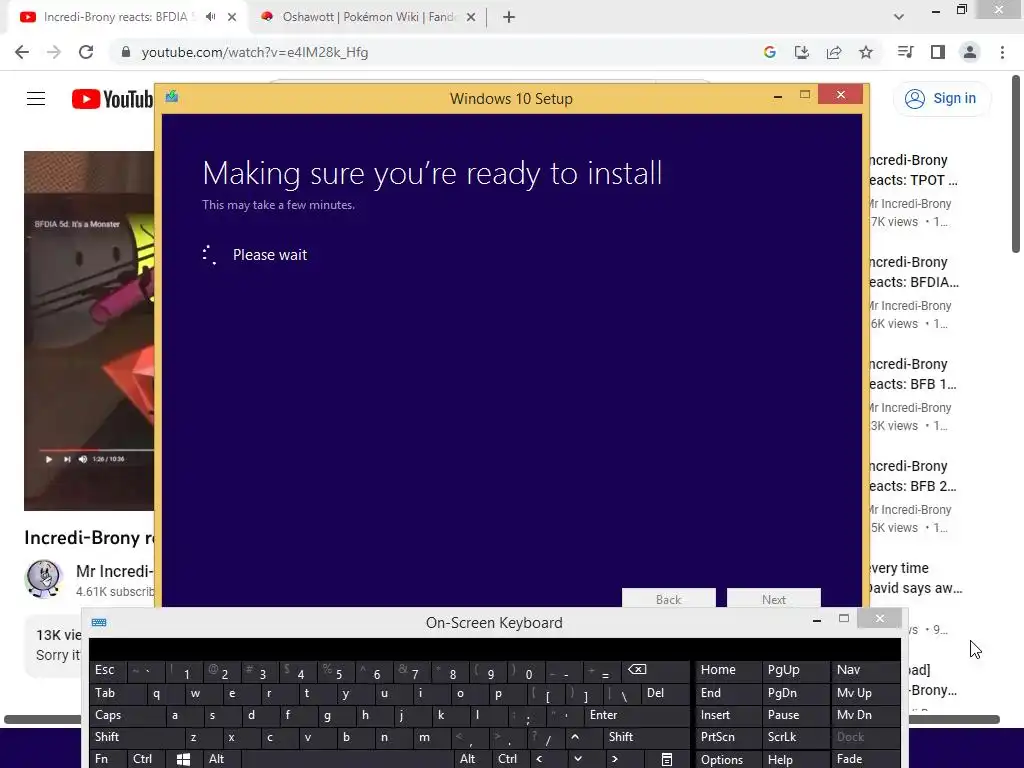Image resolution: width=1024 pixels, height=768 pixels.
Task: Click the video progress bar
Action: click(x=96, y=450)
